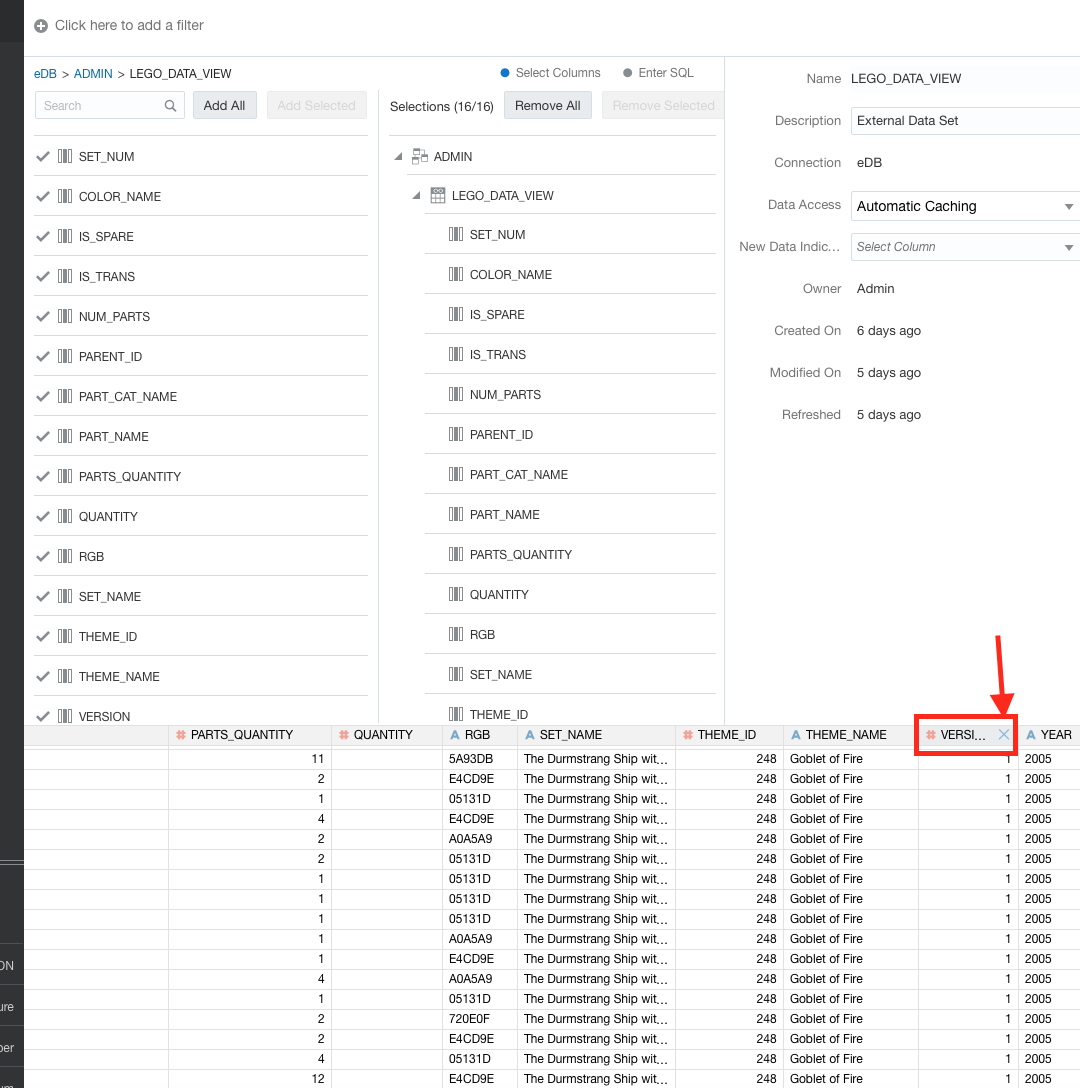
Task: Click the column icon beside IS_SPARE in the left list
Action: pyautogui.click(x=65, y=236)
